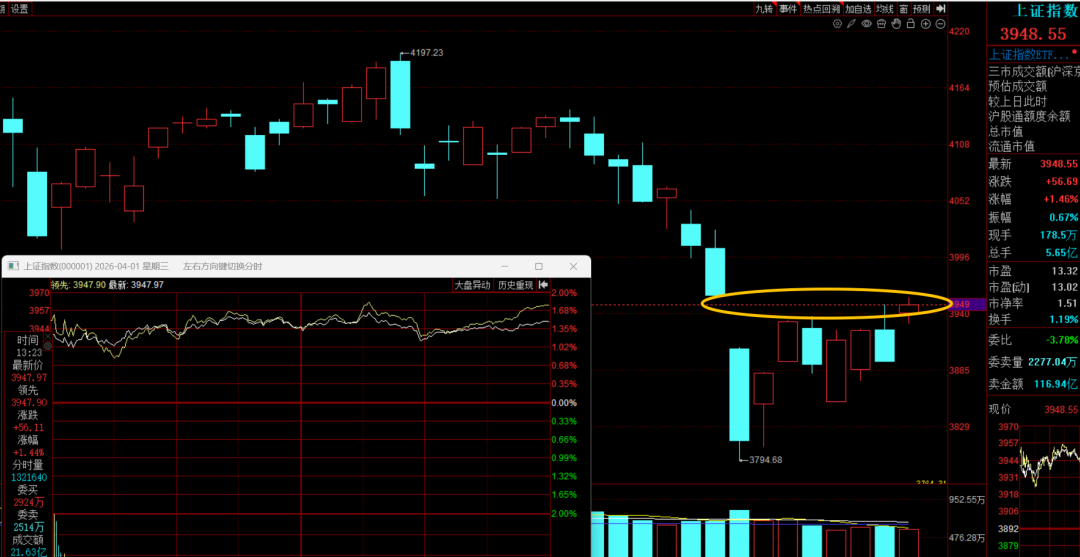
Task: Click the 委买 2924万 value in the popup
Action: tap(28, 502)
